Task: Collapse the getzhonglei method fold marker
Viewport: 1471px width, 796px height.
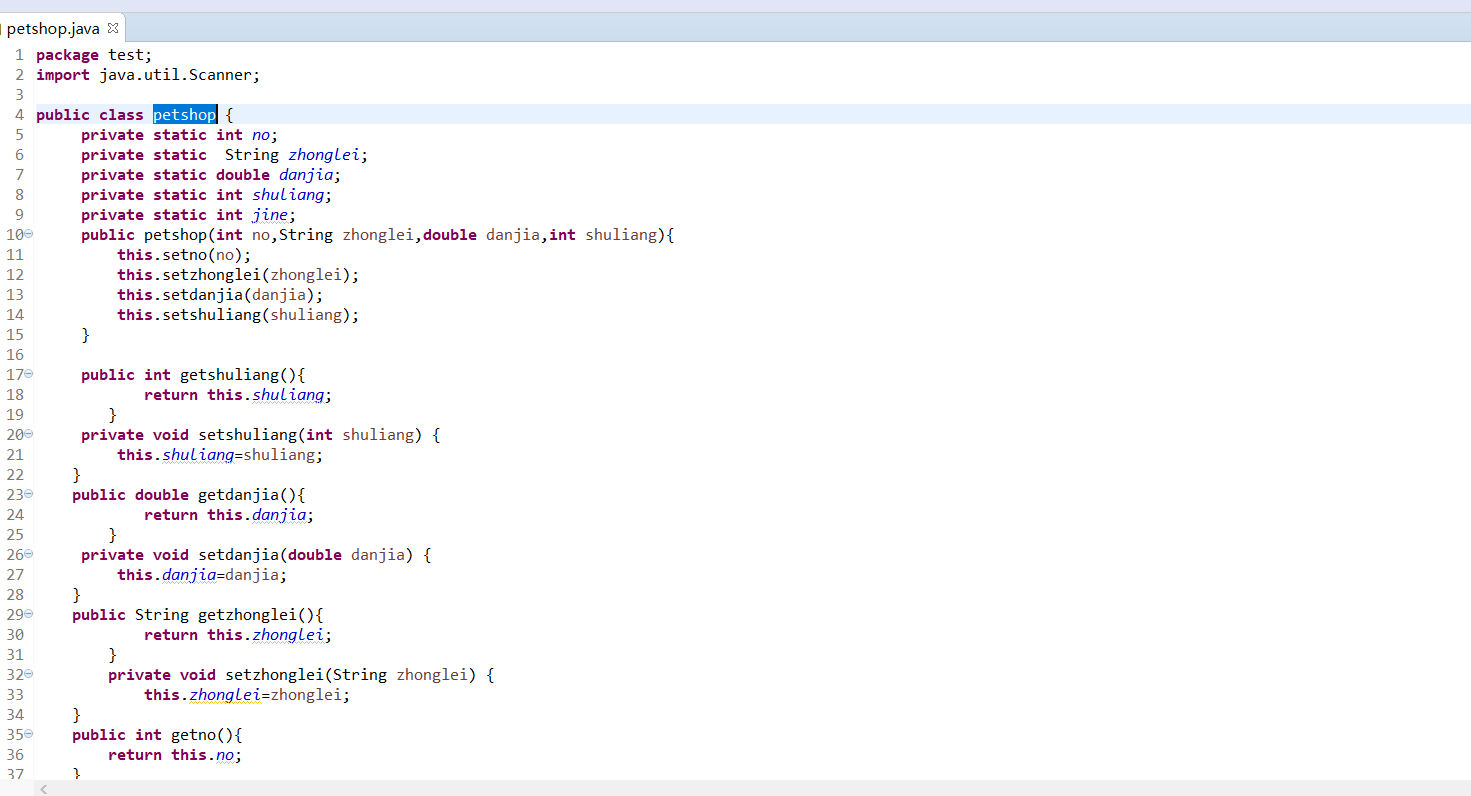Action: pyautogui.click(x=28, y=614)
